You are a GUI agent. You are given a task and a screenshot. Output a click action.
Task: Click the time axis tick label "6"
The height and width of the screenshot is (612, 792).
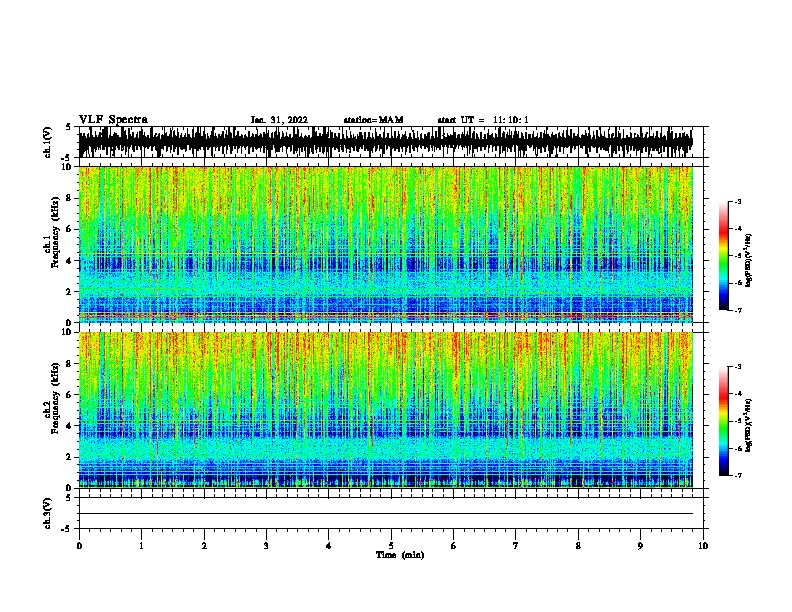(454, 546)
